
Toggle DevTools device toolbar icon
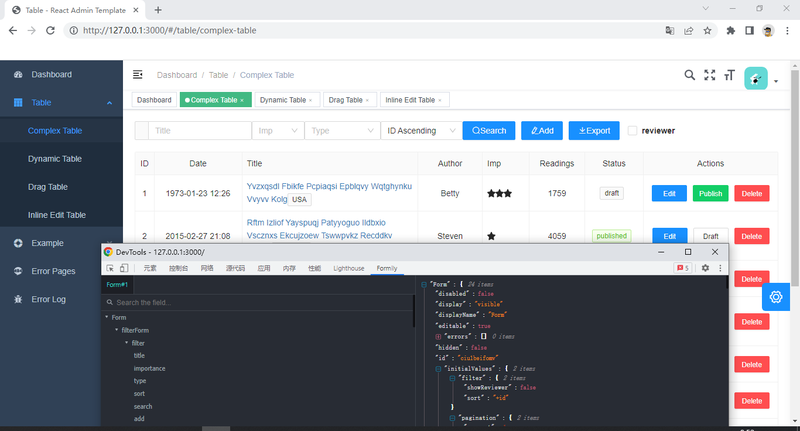124,268
